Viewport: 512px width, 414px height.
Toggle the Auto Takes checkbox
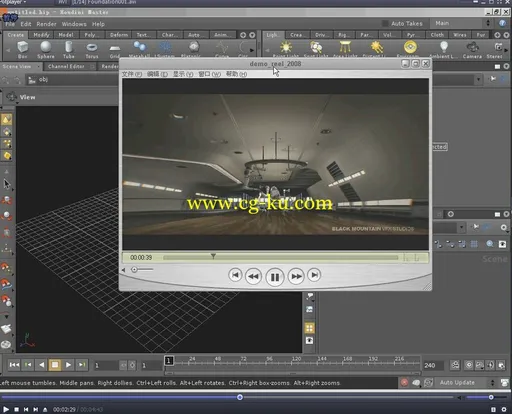pyautogui.click(x=385, y=23)
